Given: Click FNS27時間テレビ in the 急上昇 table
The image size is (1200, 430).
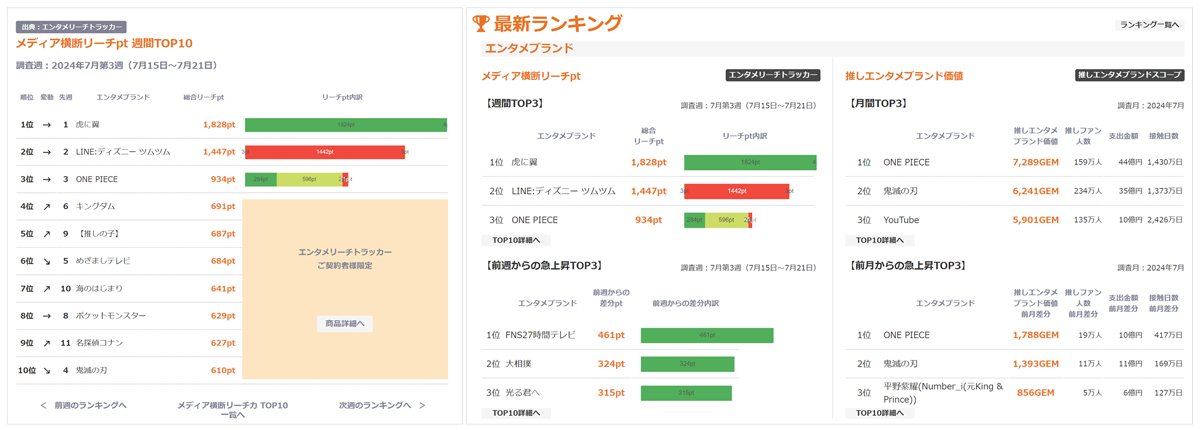Looking at the screenshot, I should 540,336.
